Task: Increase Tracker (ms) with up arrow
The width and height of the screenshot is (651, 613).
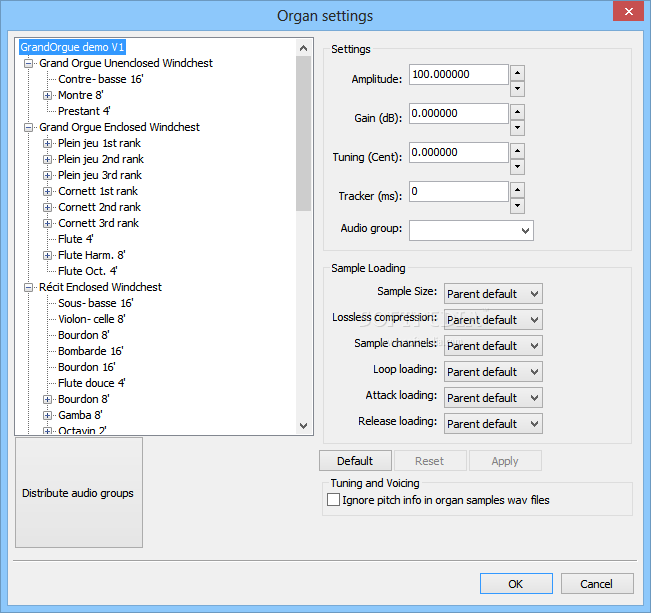Action: 517,190
